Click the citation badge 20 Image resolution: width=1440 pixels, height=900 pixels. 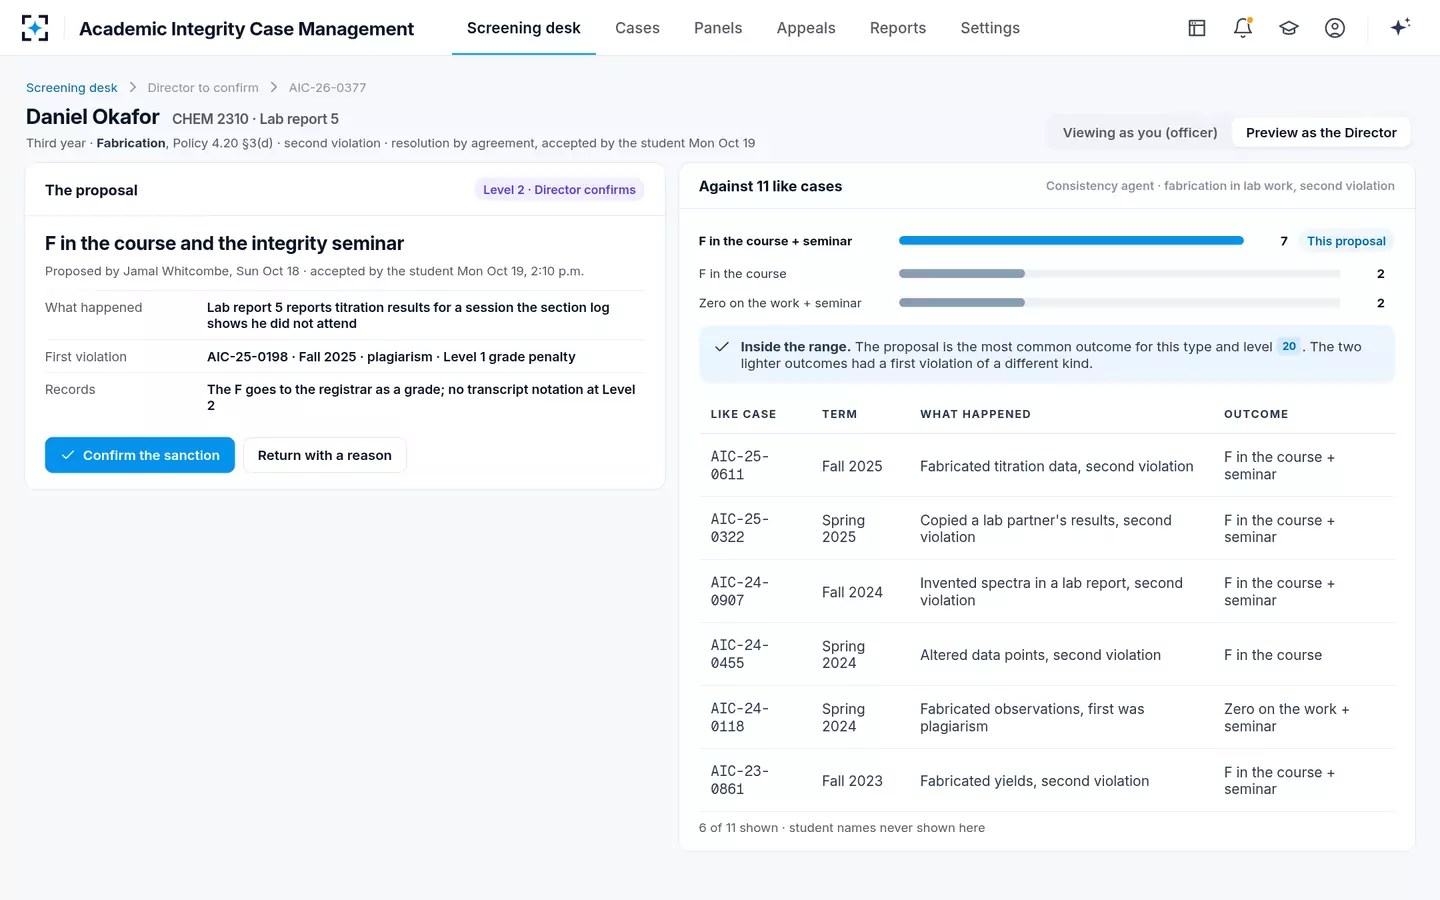[1289, 346]
